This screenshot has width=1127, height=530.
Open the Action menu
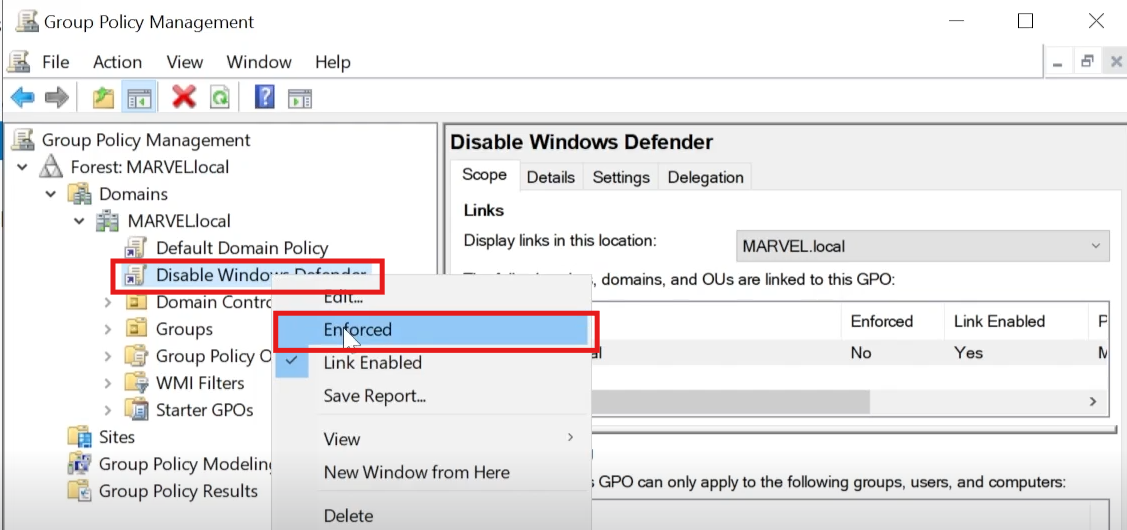coord(117,63)
